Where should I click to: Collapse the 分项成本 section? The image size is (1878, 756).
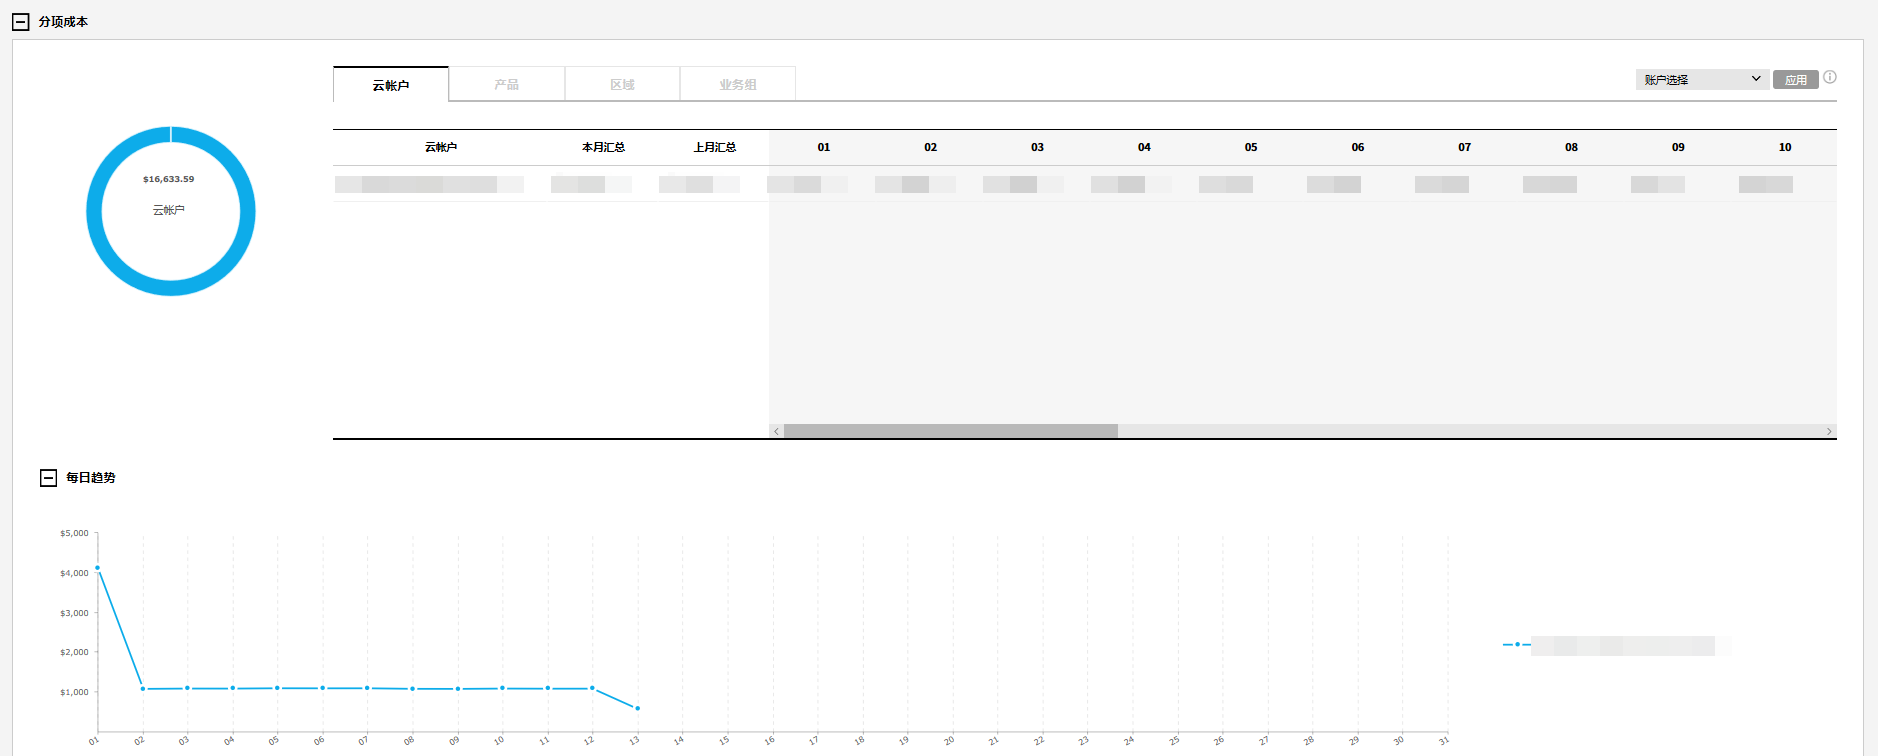(21, 22)
